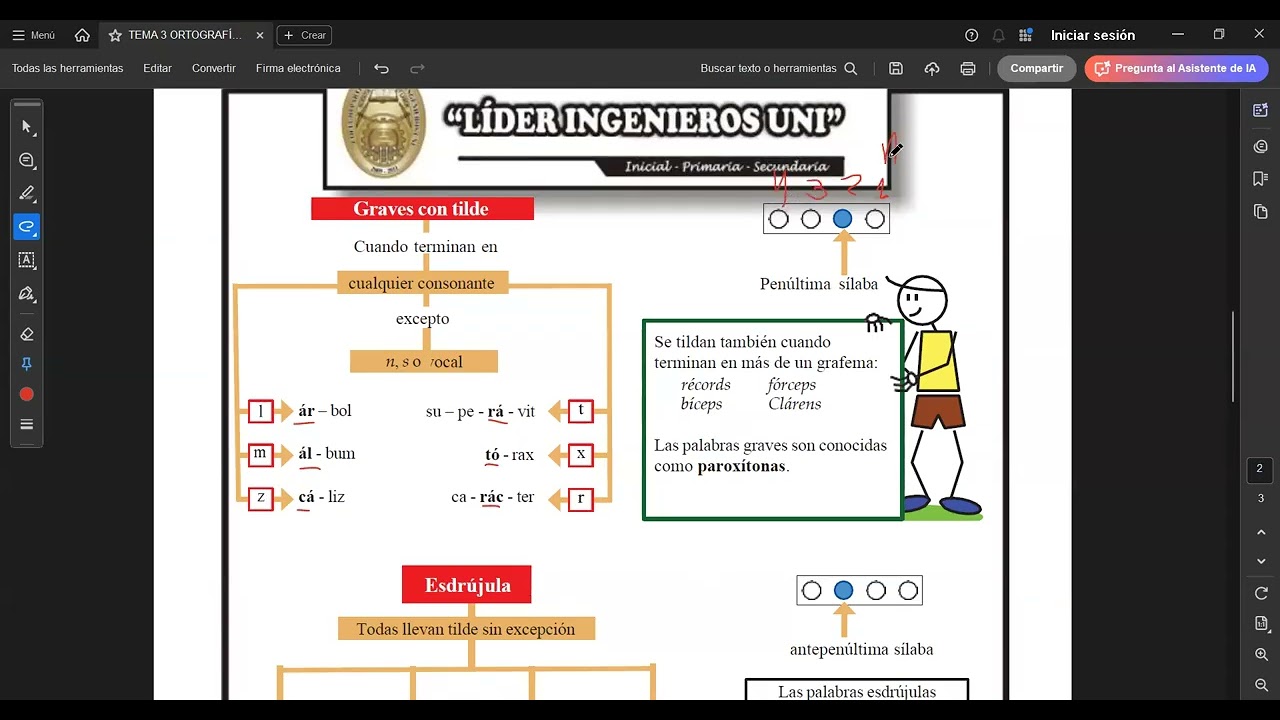
Task: Choose the sign fountain pen tool
Action: pos(27,293)
